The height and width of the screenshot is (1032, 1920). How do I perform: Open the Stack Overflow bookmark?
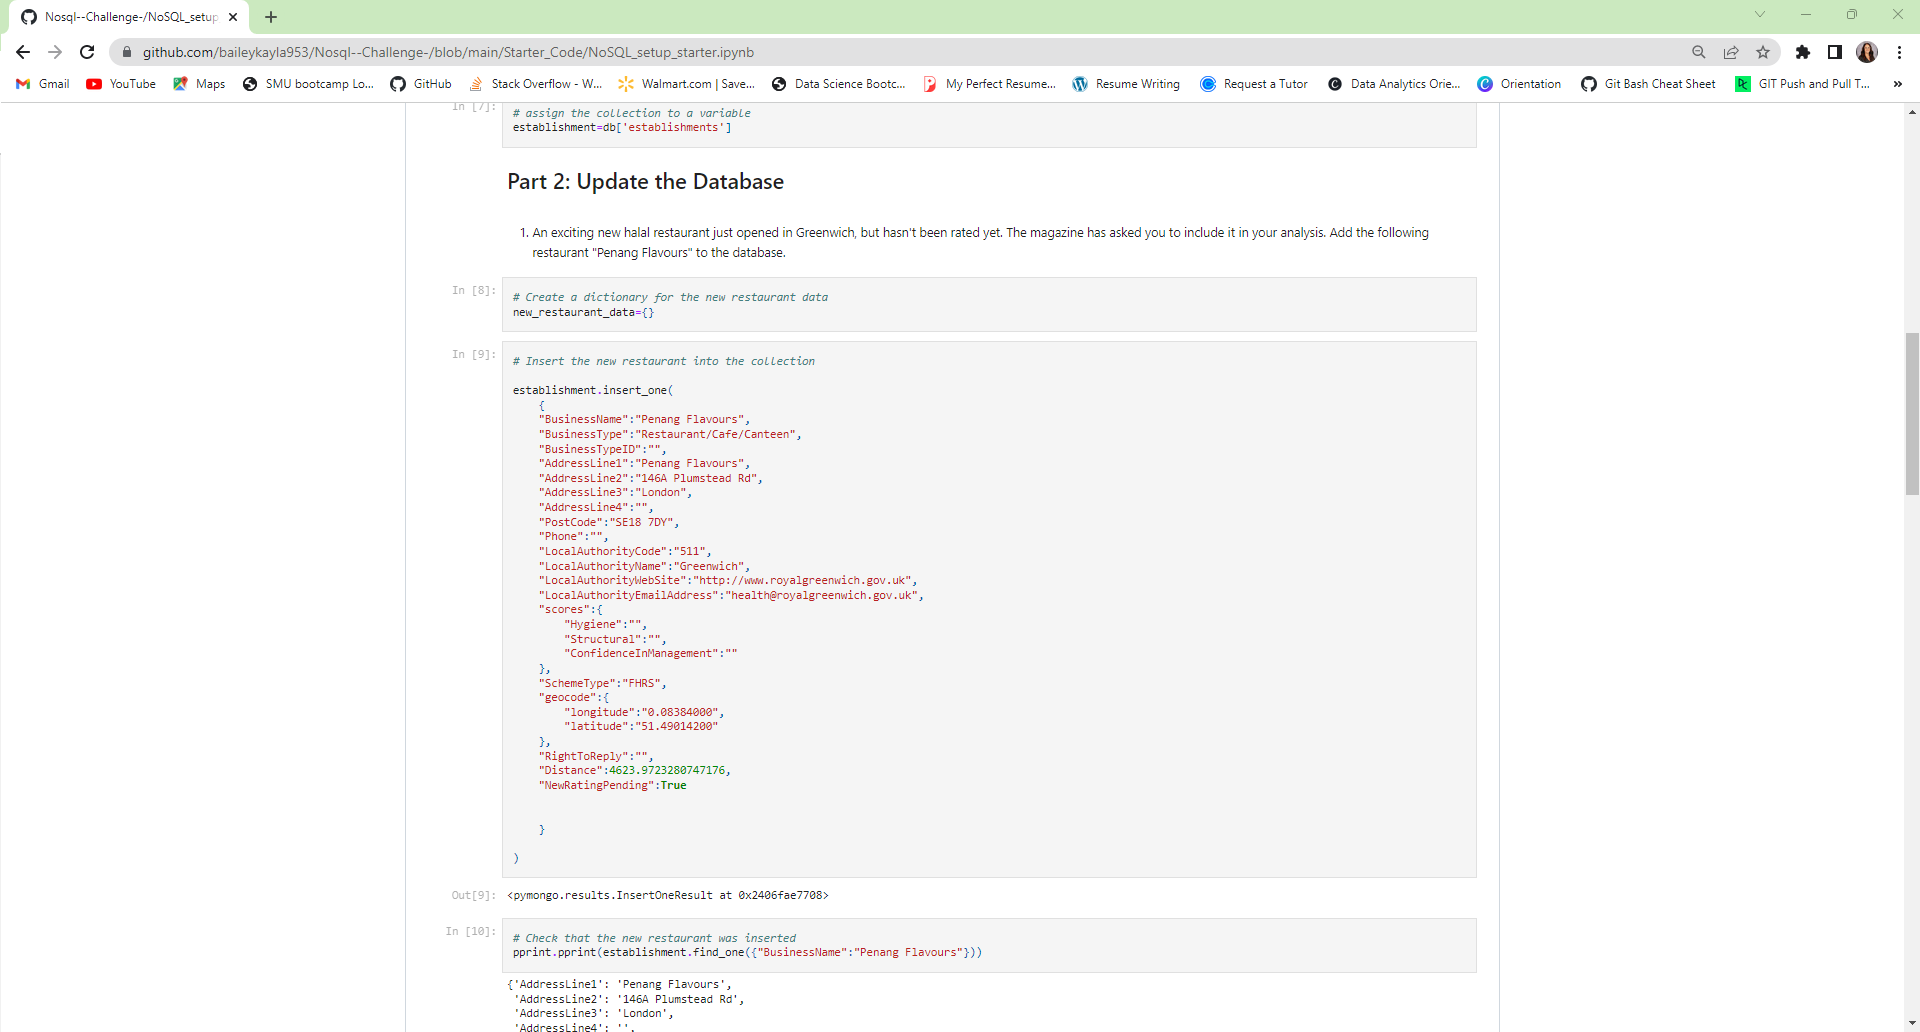[x=535, y=84]
